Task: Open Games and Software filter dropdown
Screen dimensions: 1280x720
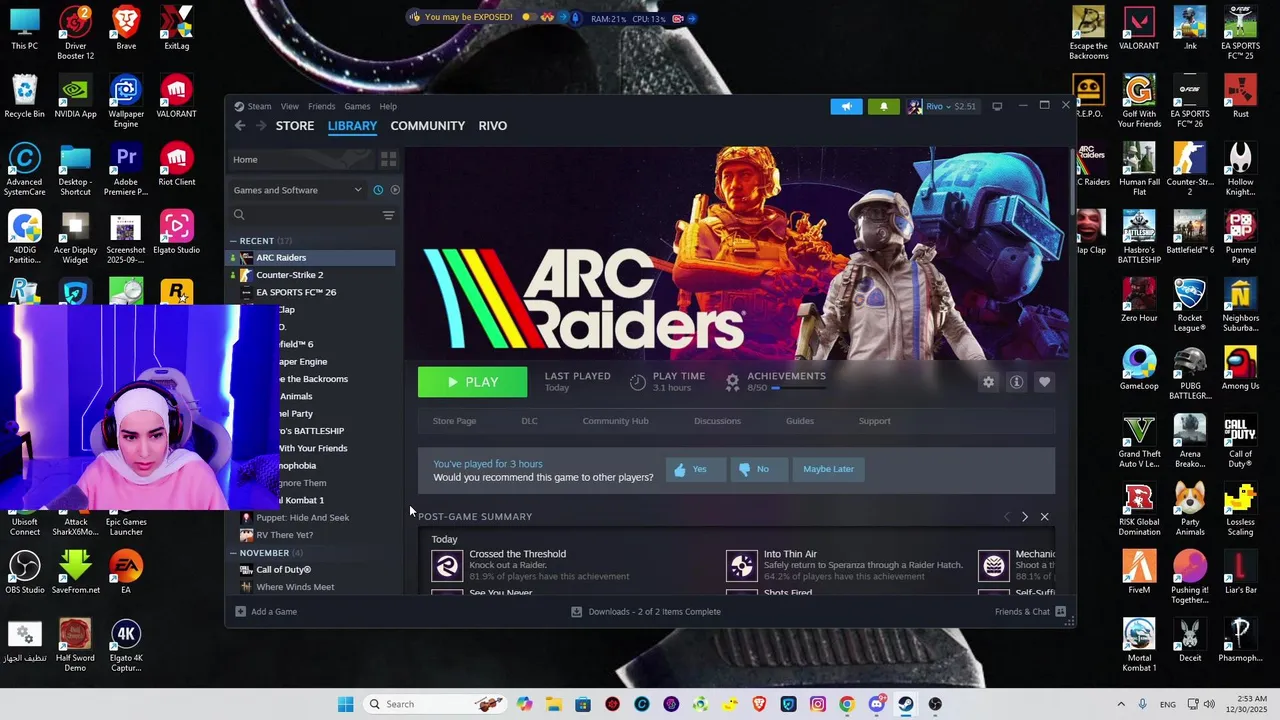Action: pyautogui.click(x=298, y=190)
